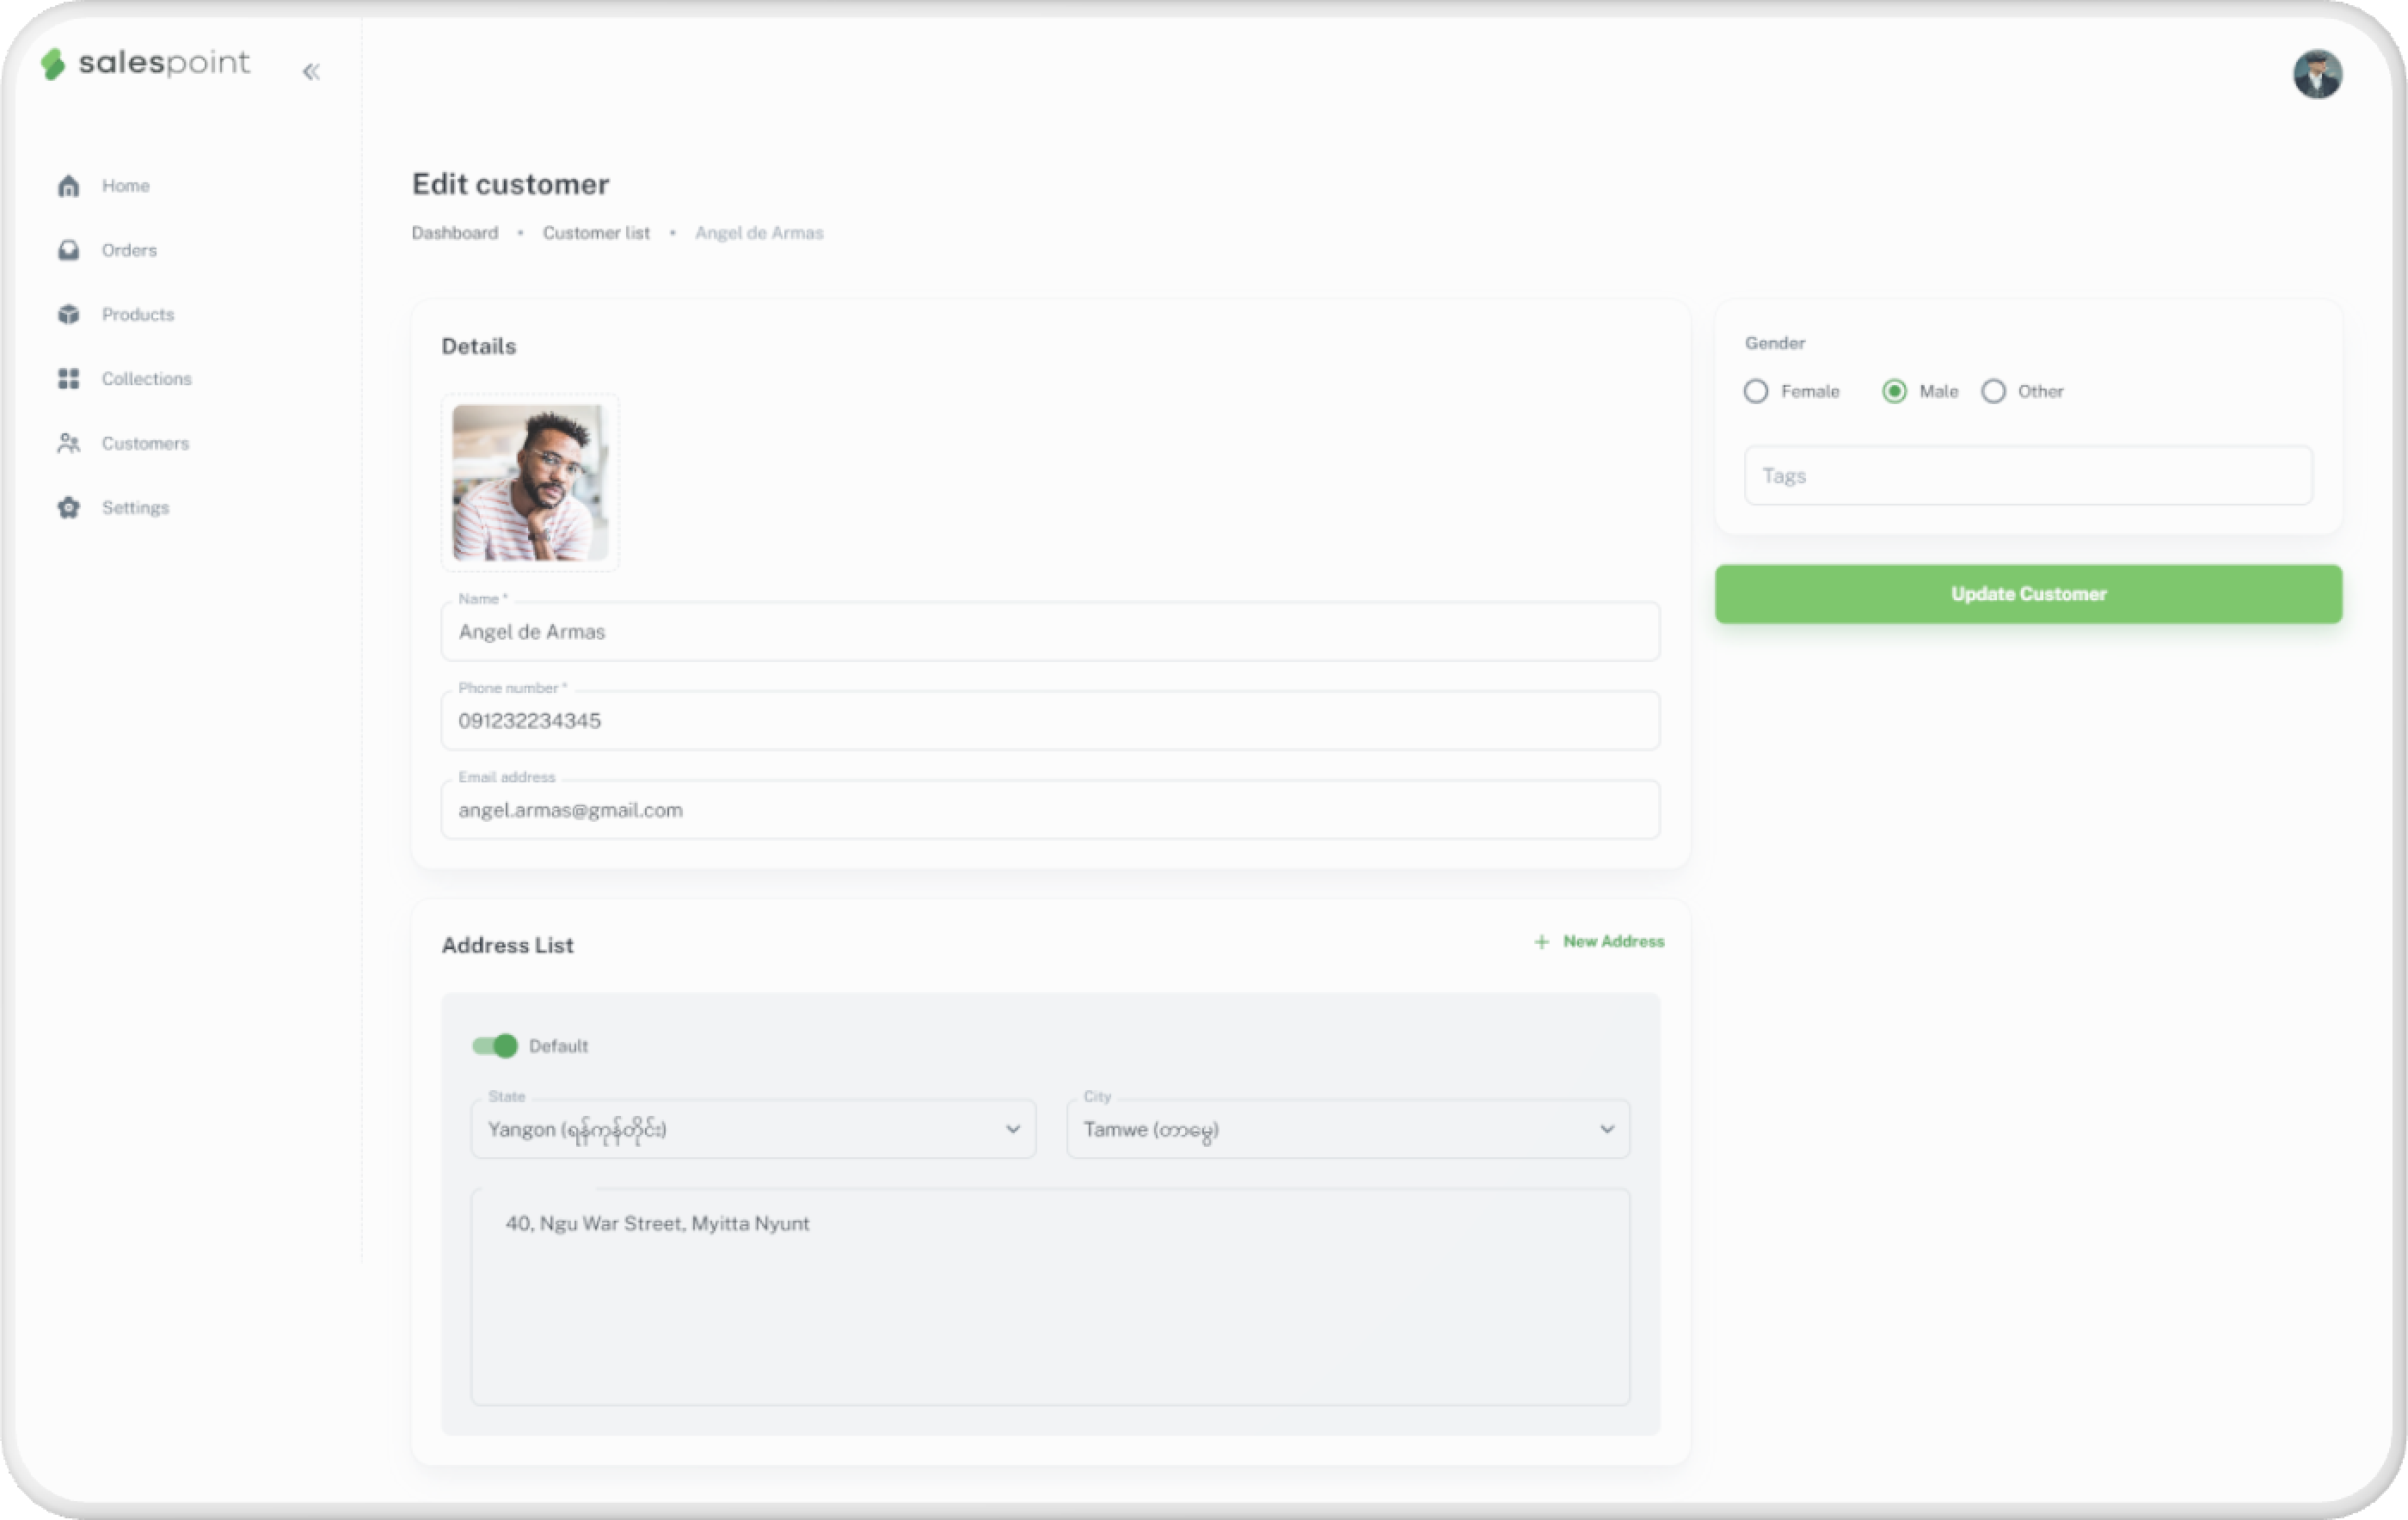Toggle the Default address switch
Screen dimensions: 2408x1520
(x=495, y=1046)
